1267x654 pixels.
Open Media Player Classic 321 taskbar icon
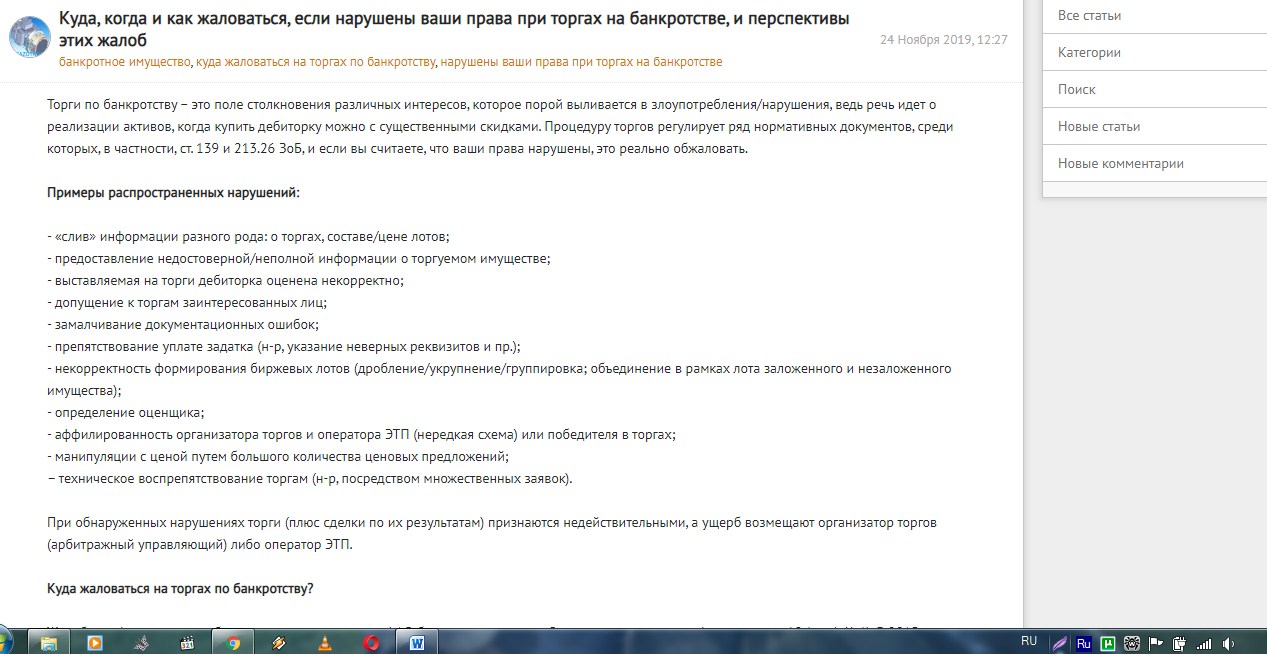187,643
